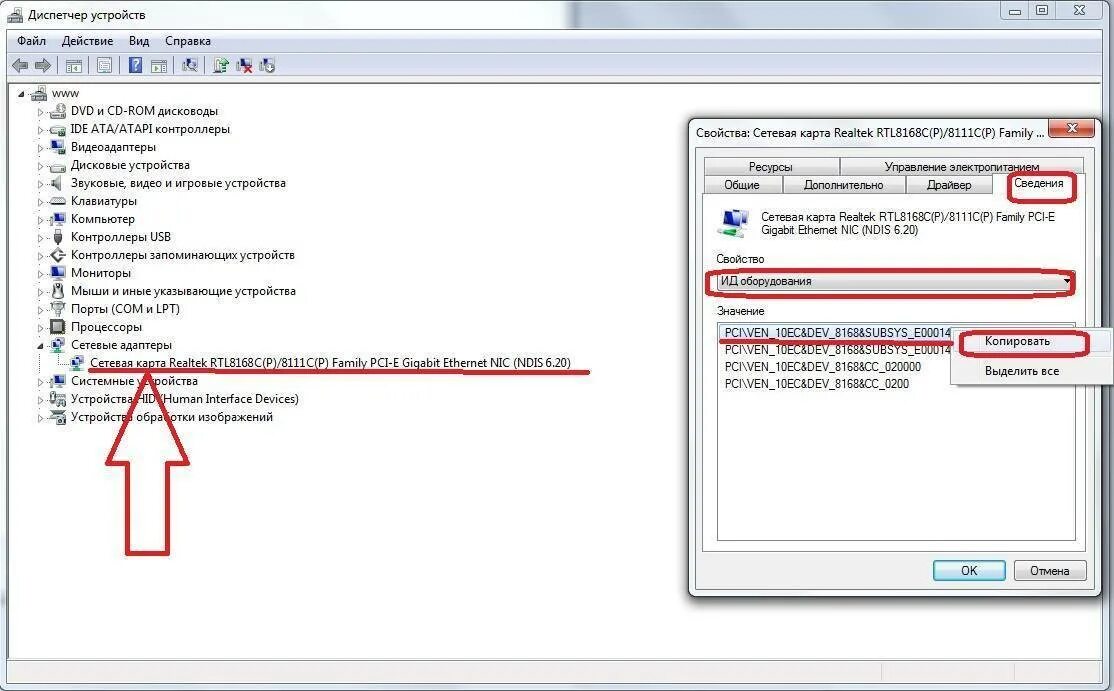
Task: Click the Клавиатуры keyboard icon
Action: tap(58, 202)
